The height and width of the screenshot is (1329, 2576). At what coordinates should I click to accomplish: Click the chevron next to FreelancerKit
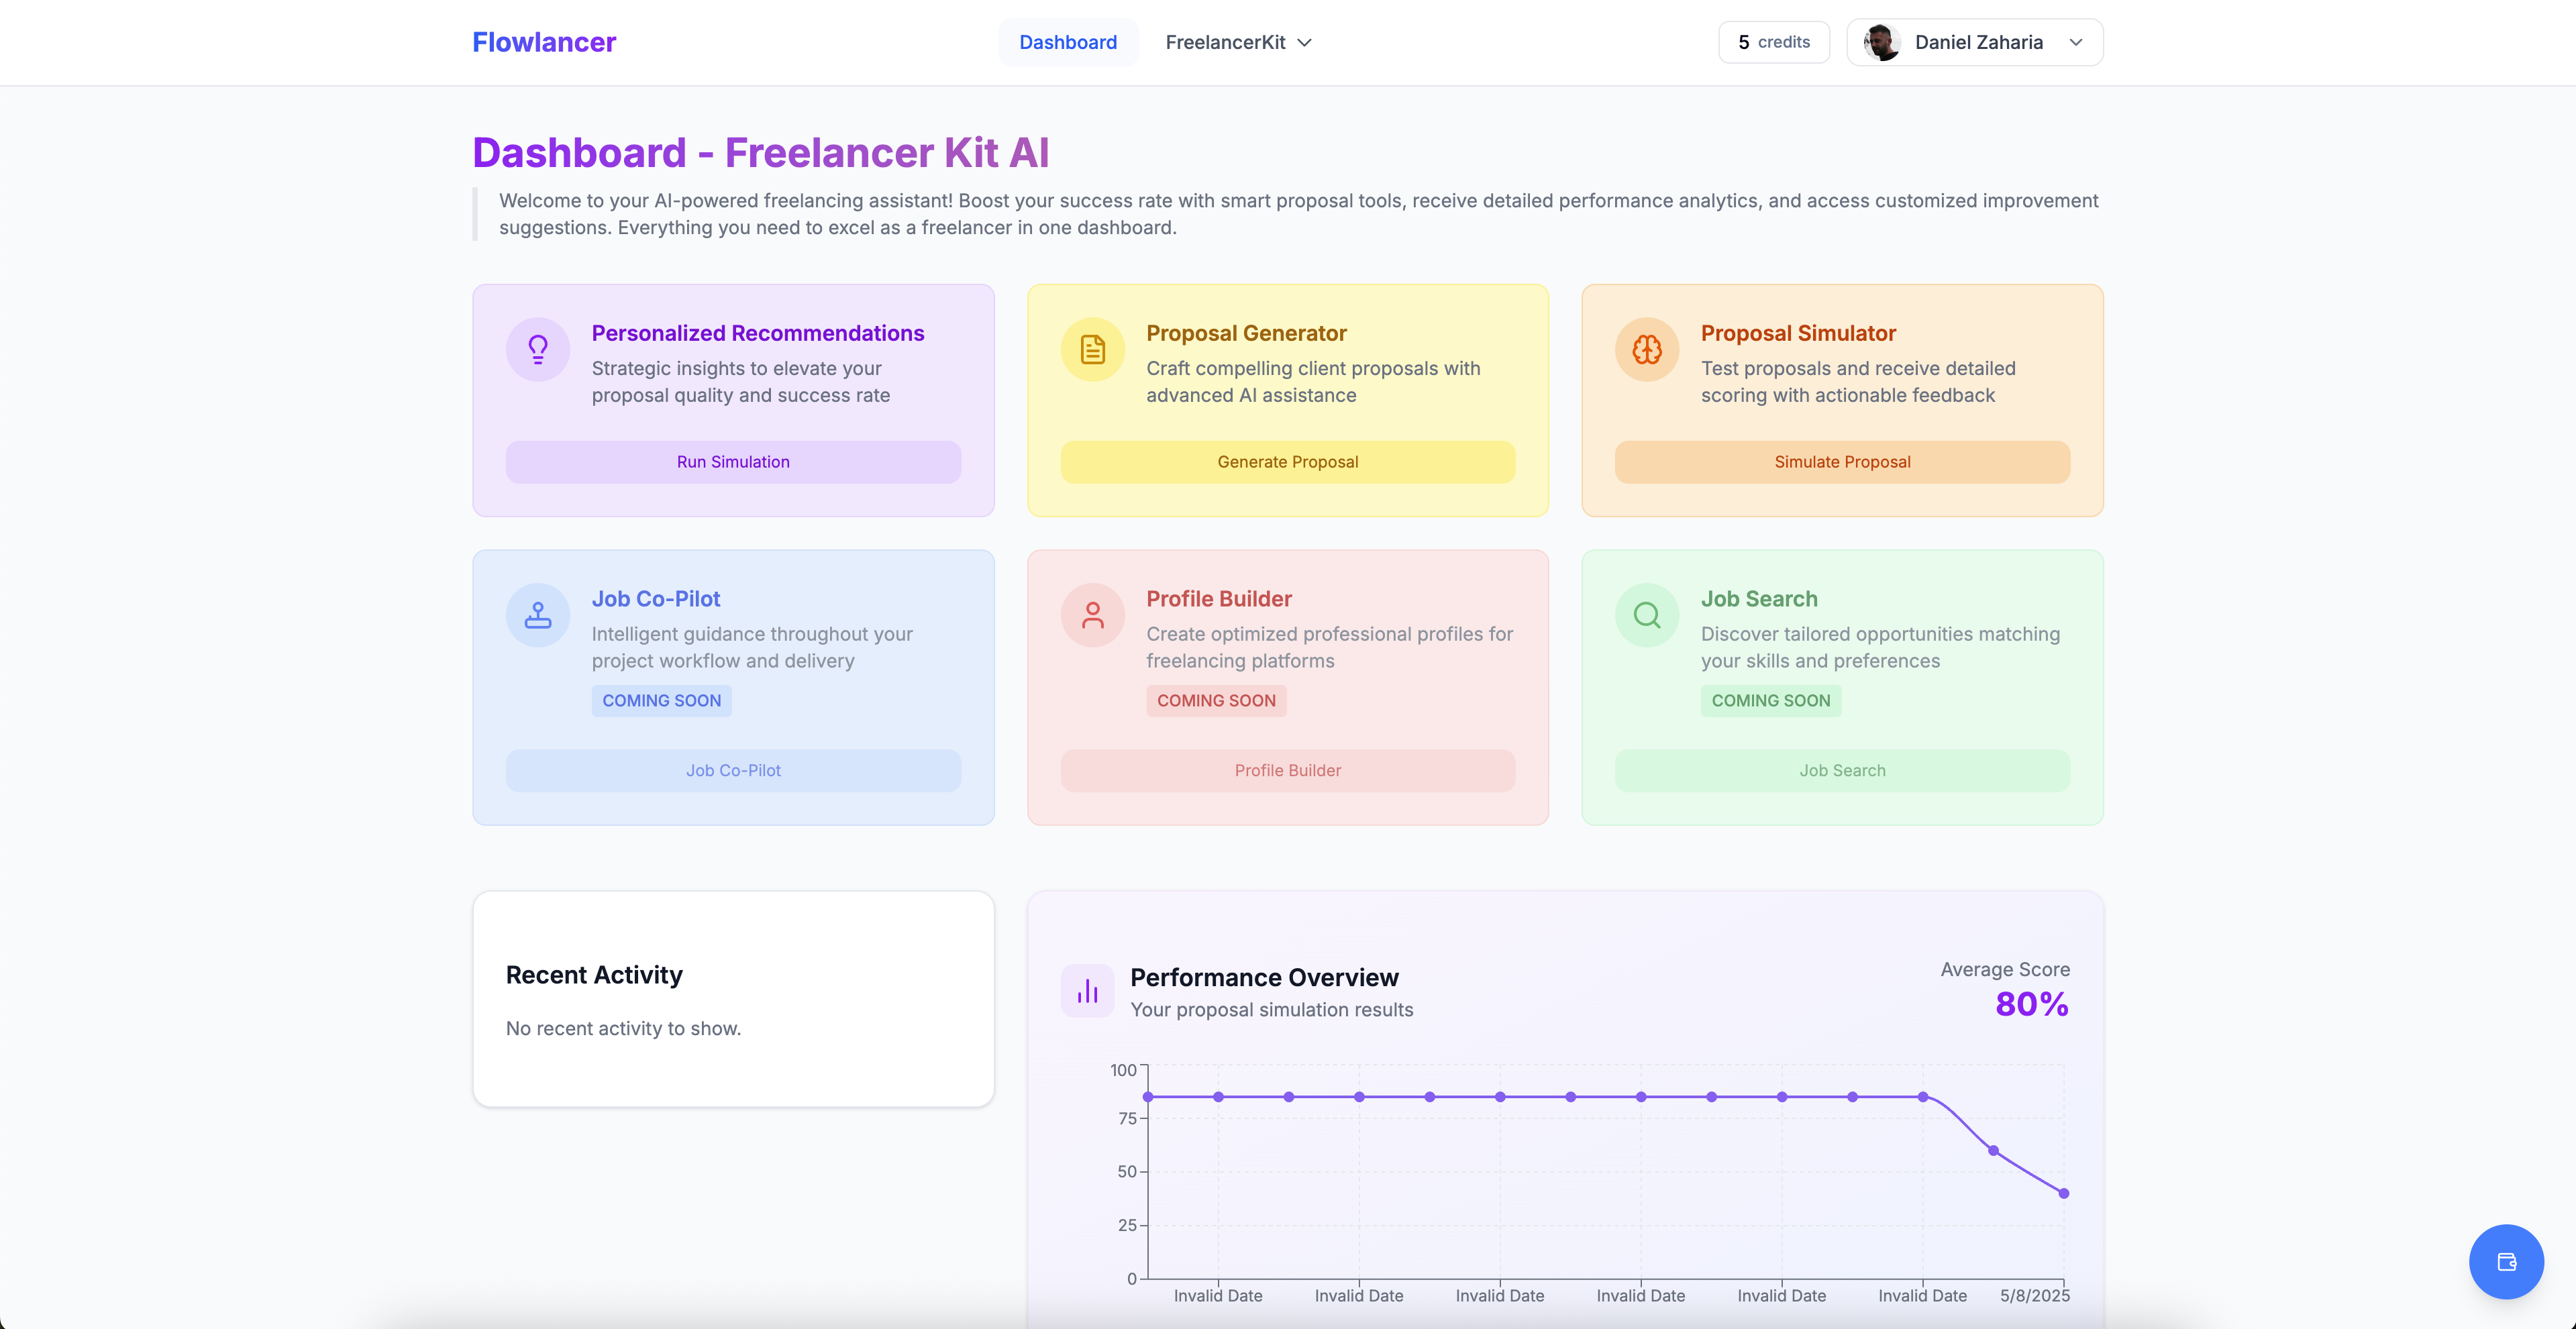(1304, 43)
